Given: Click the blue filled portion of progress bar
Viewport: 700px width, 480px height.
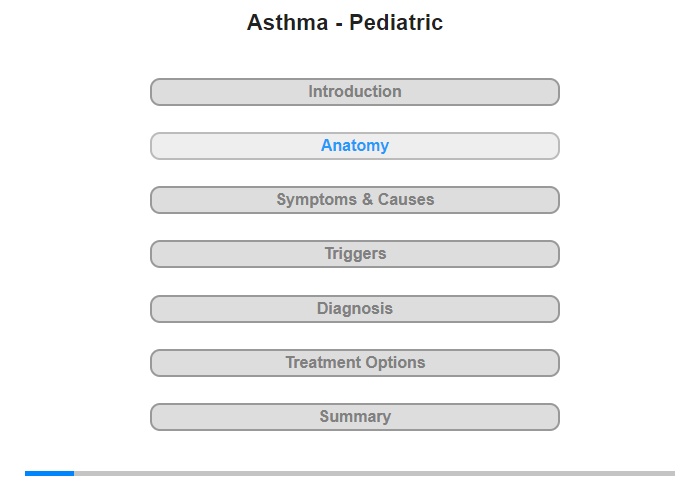Looking at the screenshot, I should coord(50,473).
